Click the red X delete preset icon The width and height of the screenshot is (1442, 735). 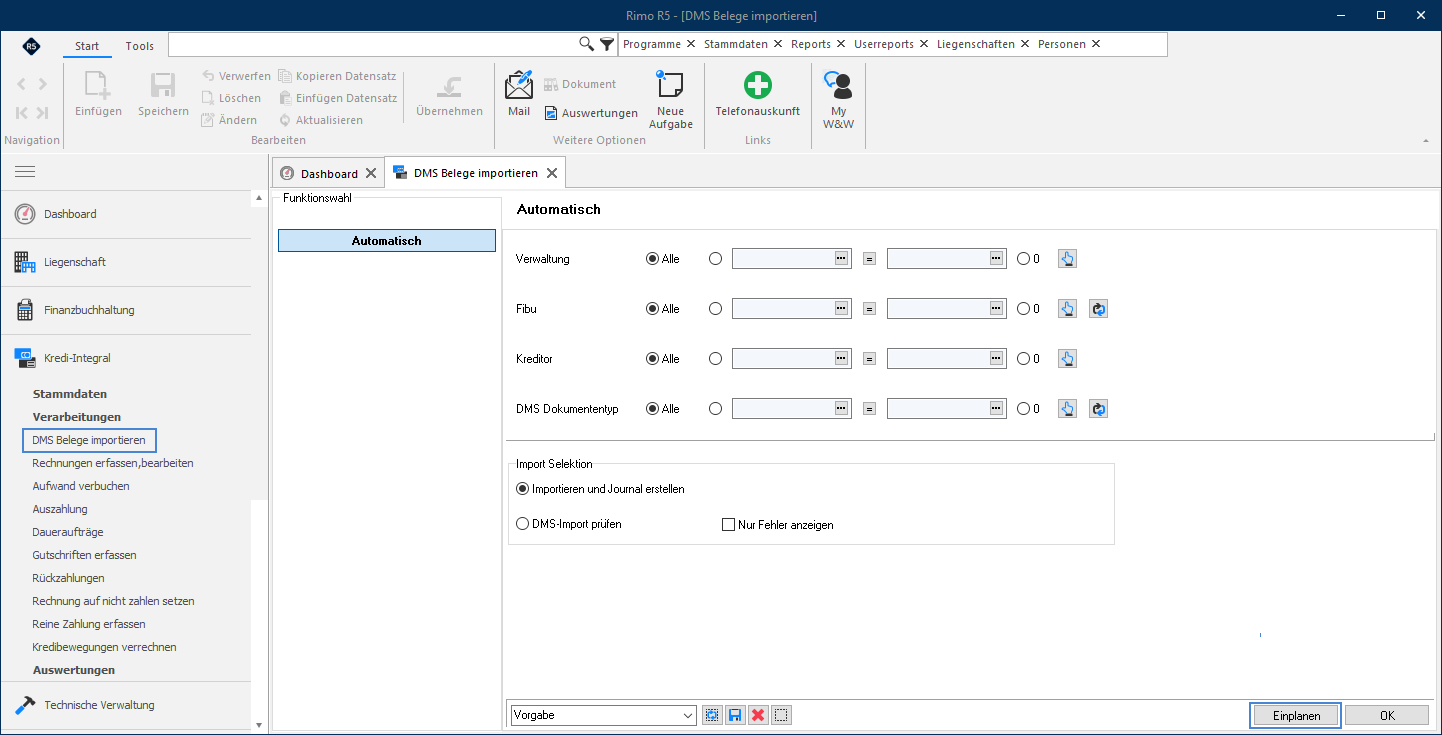click(x=758, y=715)
